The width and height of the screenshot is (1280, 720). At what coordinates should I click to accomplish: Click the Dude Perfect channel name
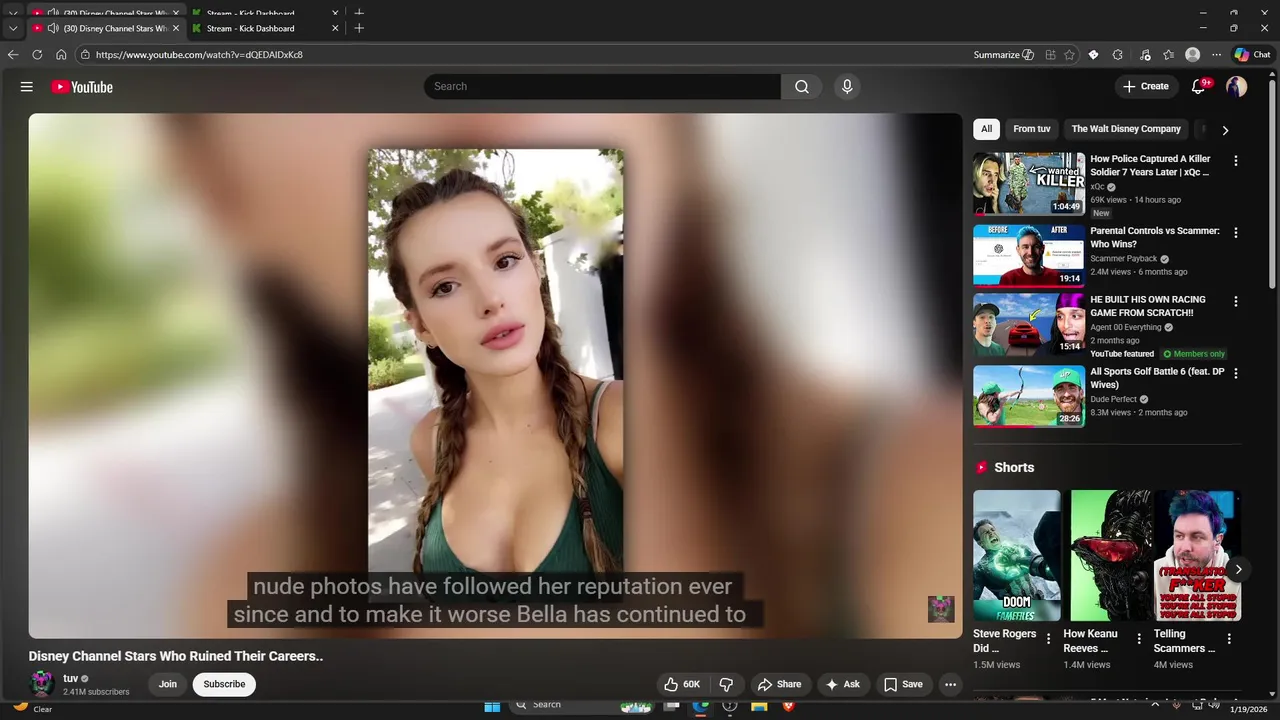pos(1113,399)
